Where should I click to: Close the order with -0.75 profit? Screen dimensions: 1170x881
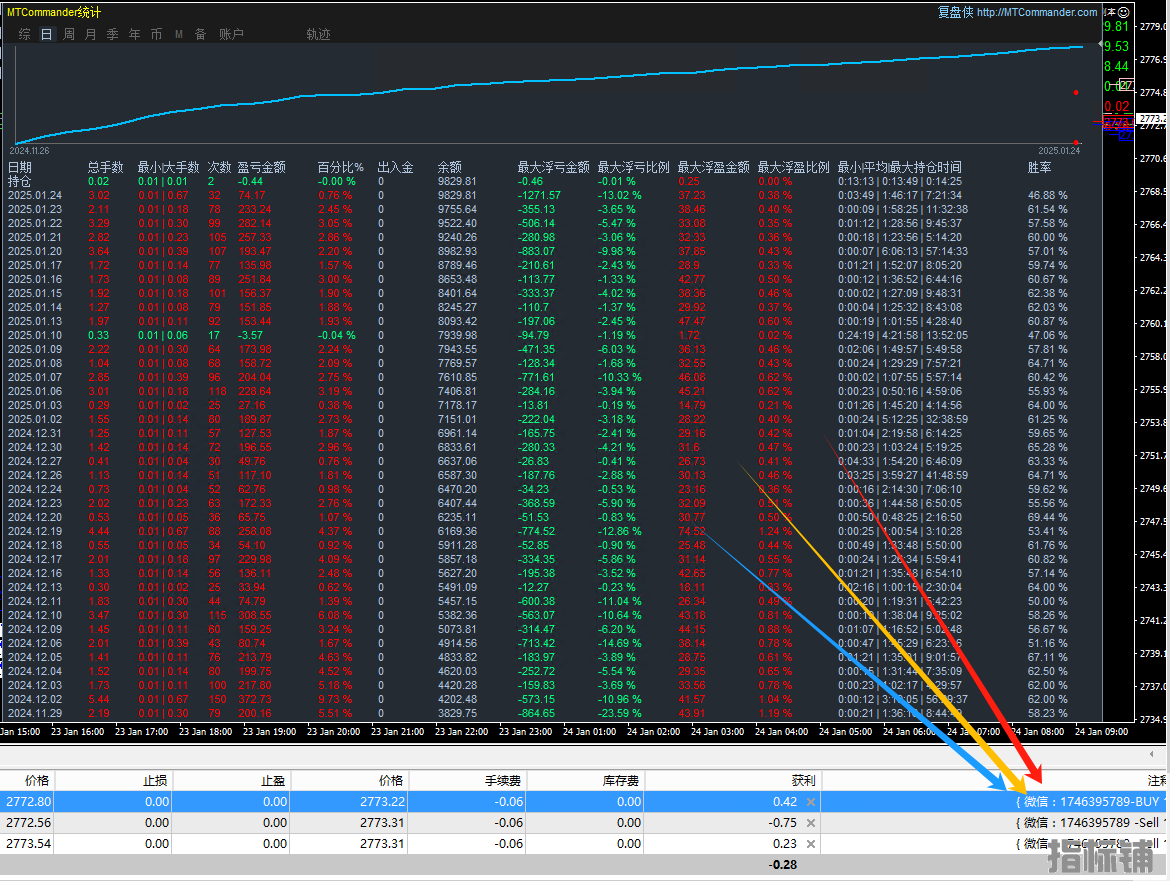[811, 823]
